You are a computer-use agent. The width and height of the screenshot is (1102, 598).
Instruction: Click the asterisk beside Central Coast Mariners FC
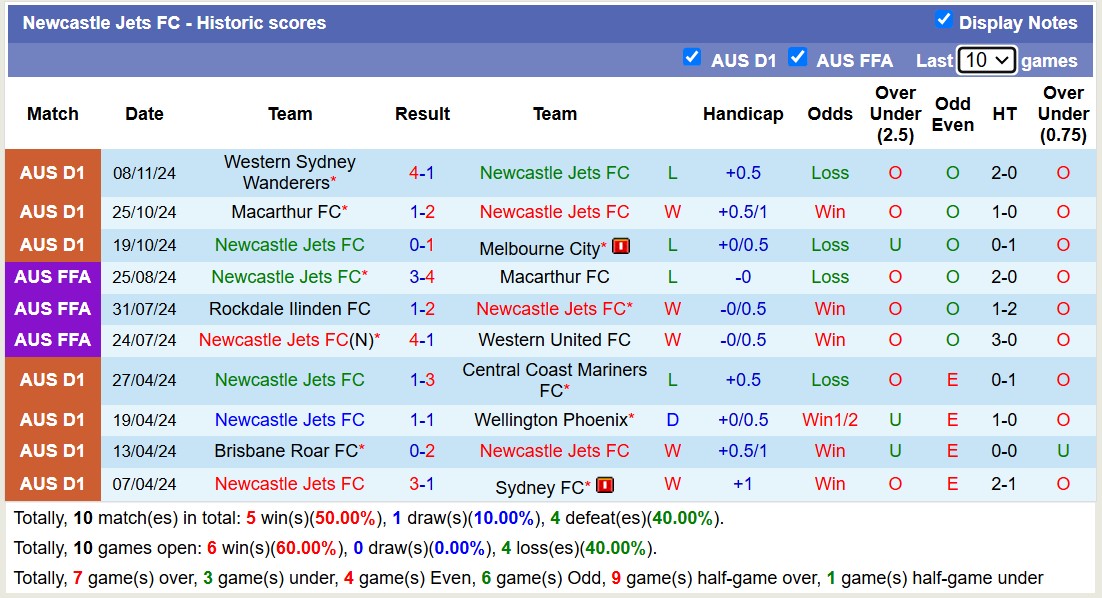click(x=567, y=388)
